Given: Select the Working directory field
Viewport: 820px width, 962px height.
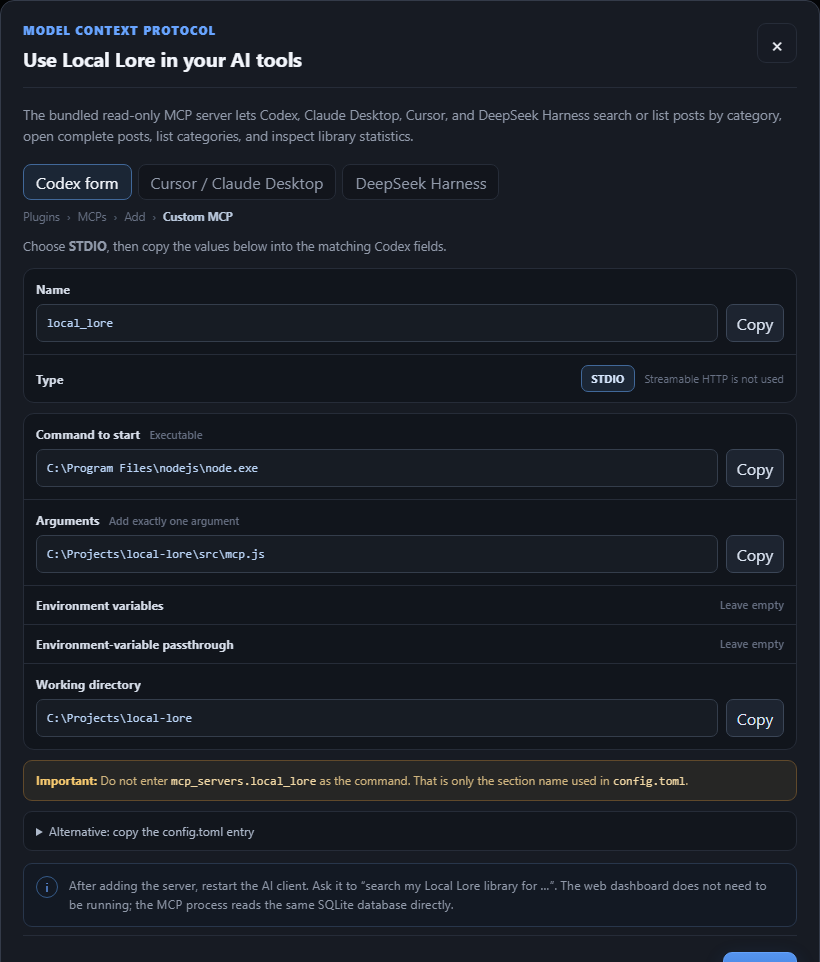Looking at the screenshot, I should pyautogui.click(x=377, y=718).
